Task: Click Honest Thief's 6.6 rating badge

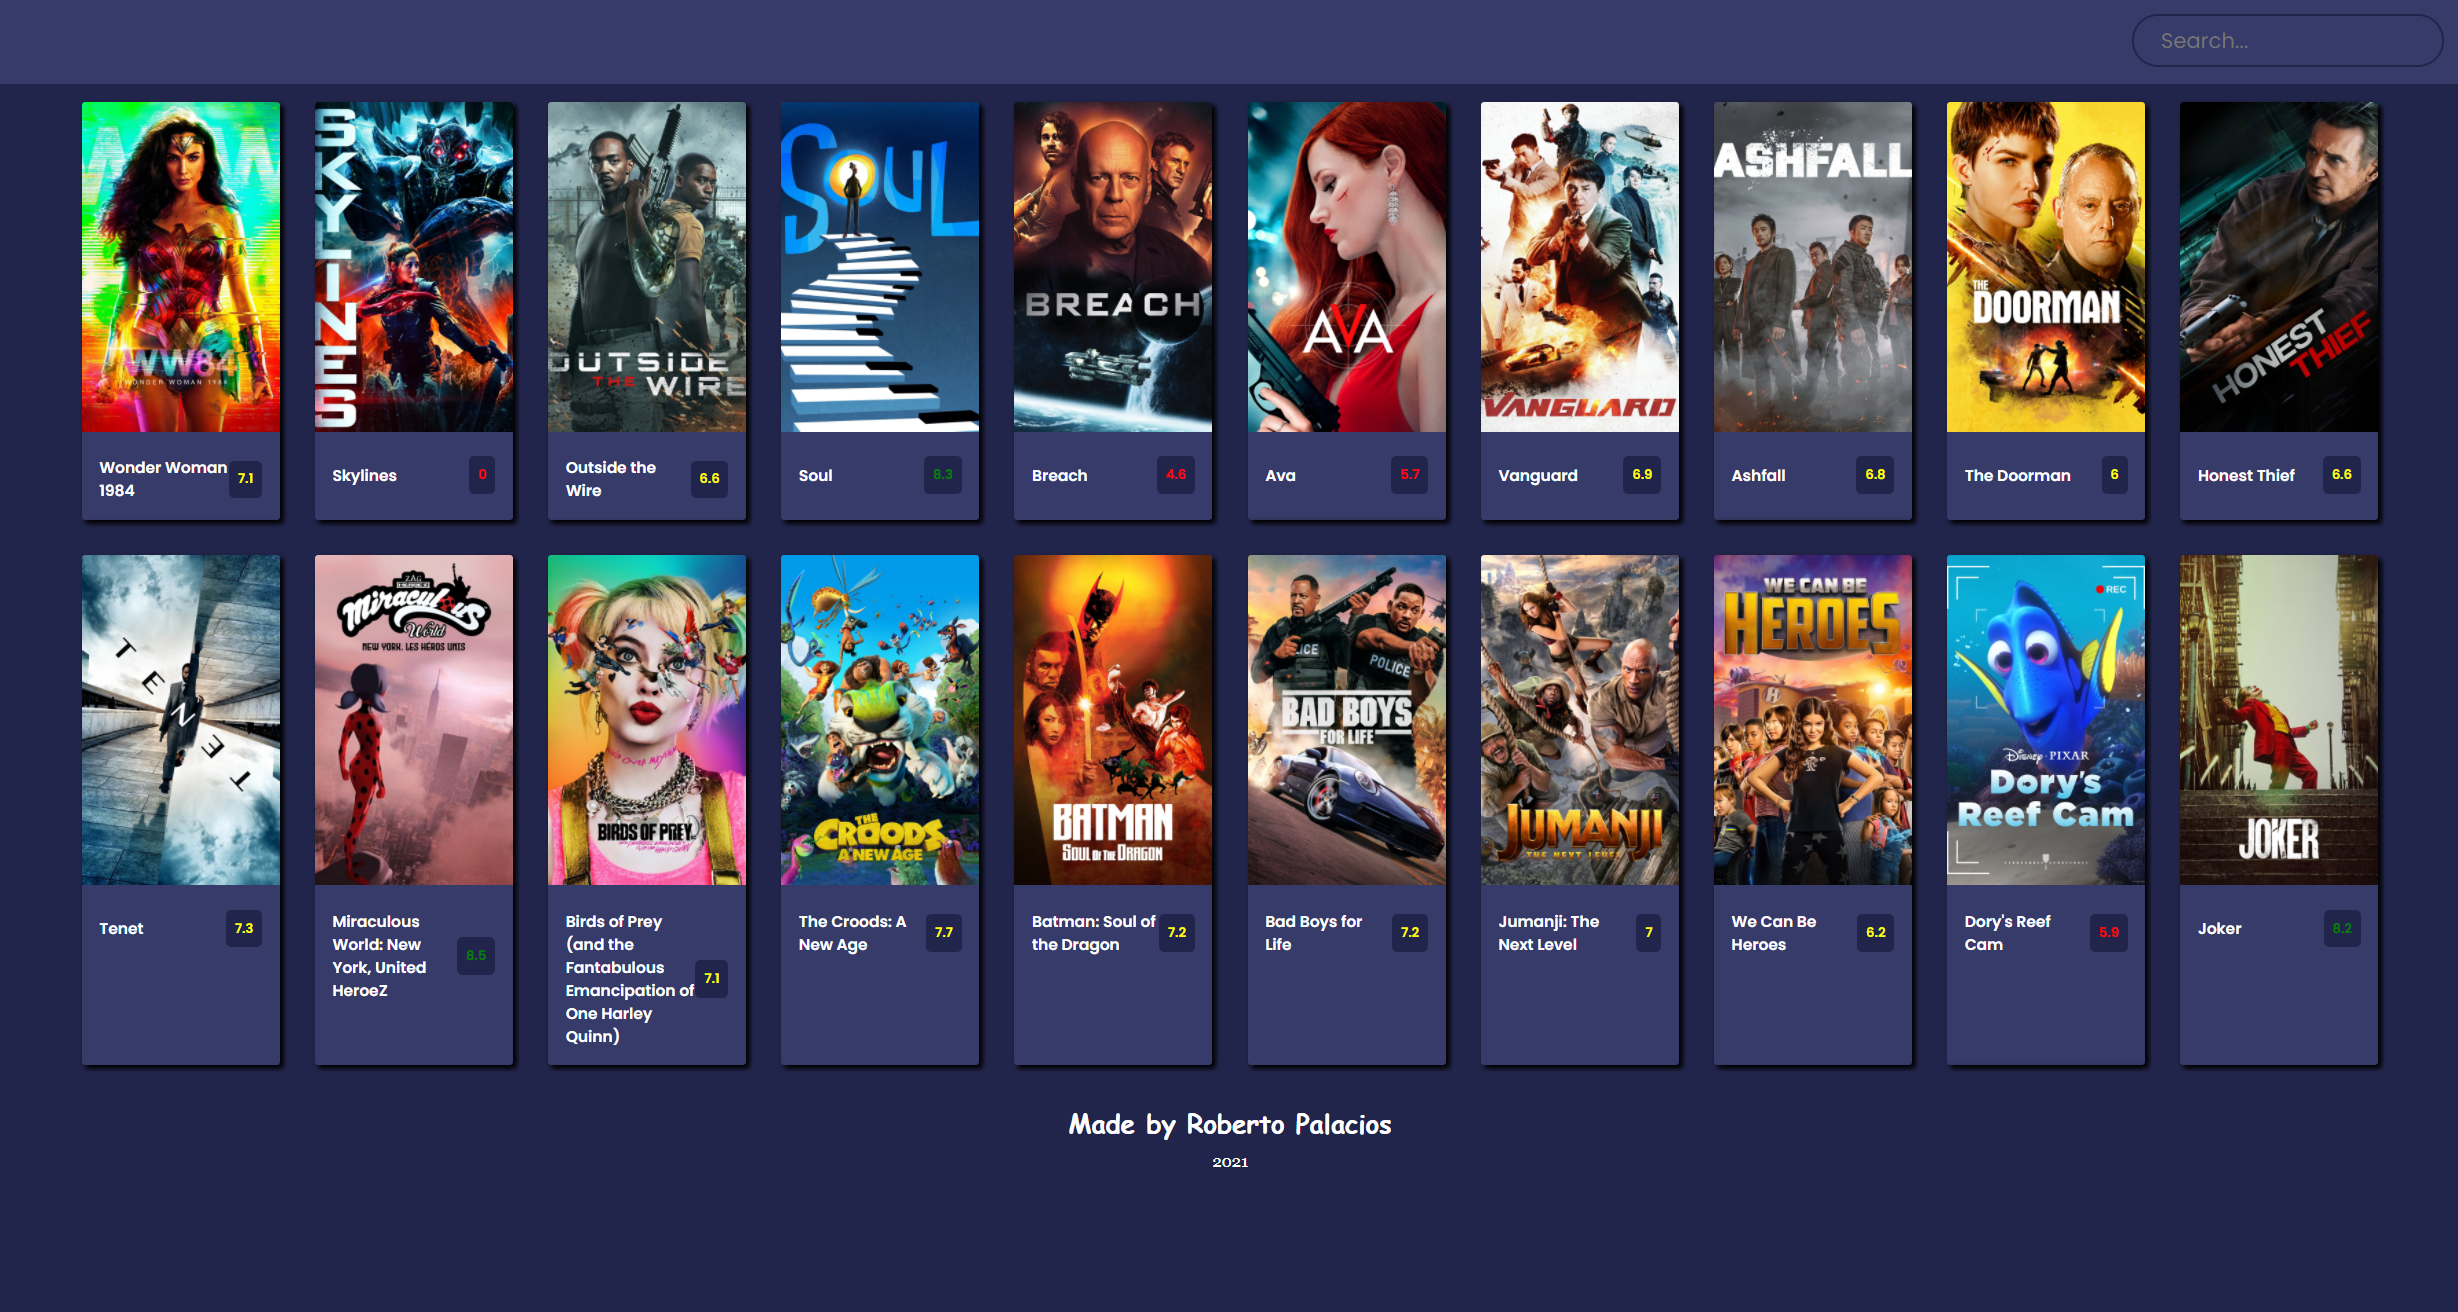Action: coord(2341,475)
